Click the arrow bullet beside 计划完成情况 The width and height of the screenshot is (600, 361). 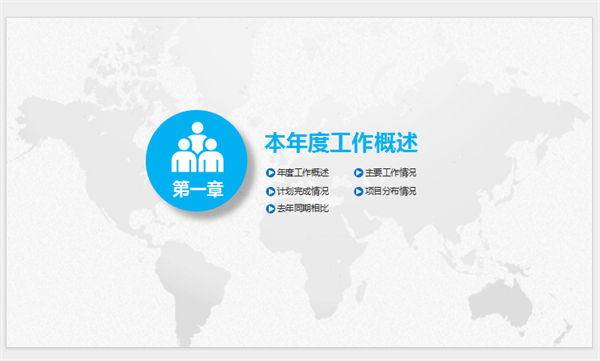[271, 191]
